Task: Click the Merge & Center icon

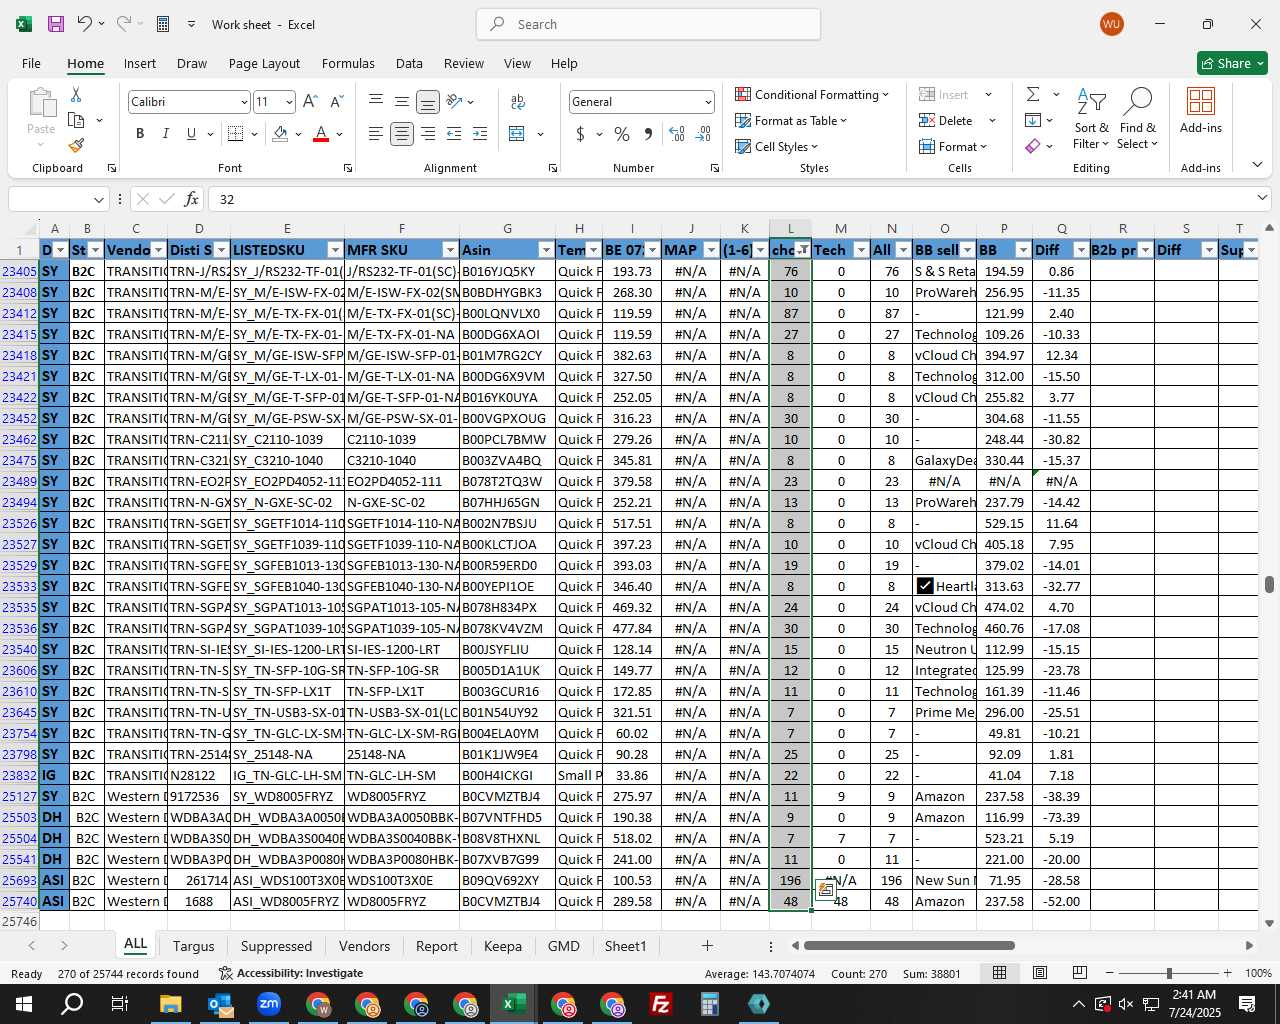Action: (517, 134)
